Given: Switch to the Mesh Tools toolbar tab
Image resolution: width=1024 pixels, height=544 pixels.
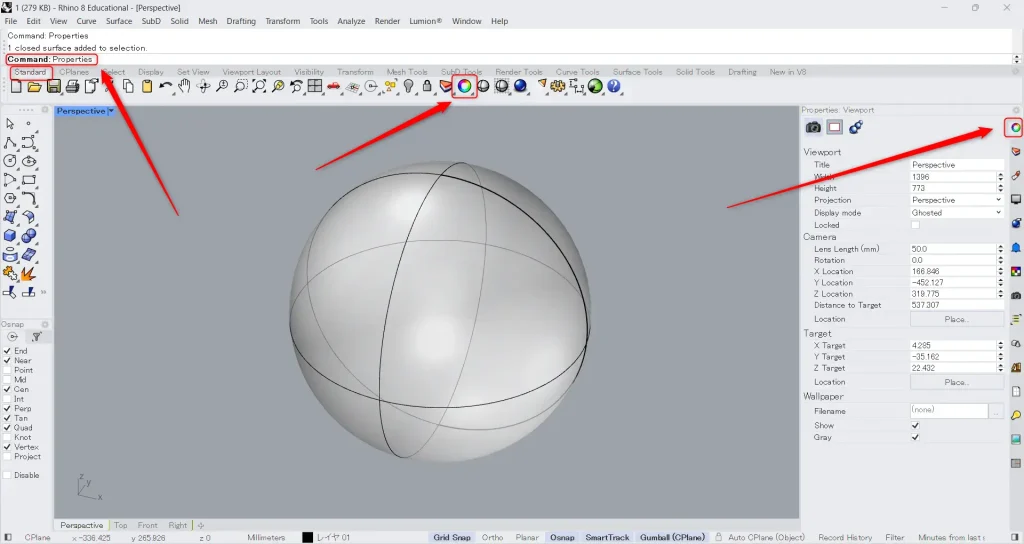Looking at the screenshot, I should coord(407,72).
